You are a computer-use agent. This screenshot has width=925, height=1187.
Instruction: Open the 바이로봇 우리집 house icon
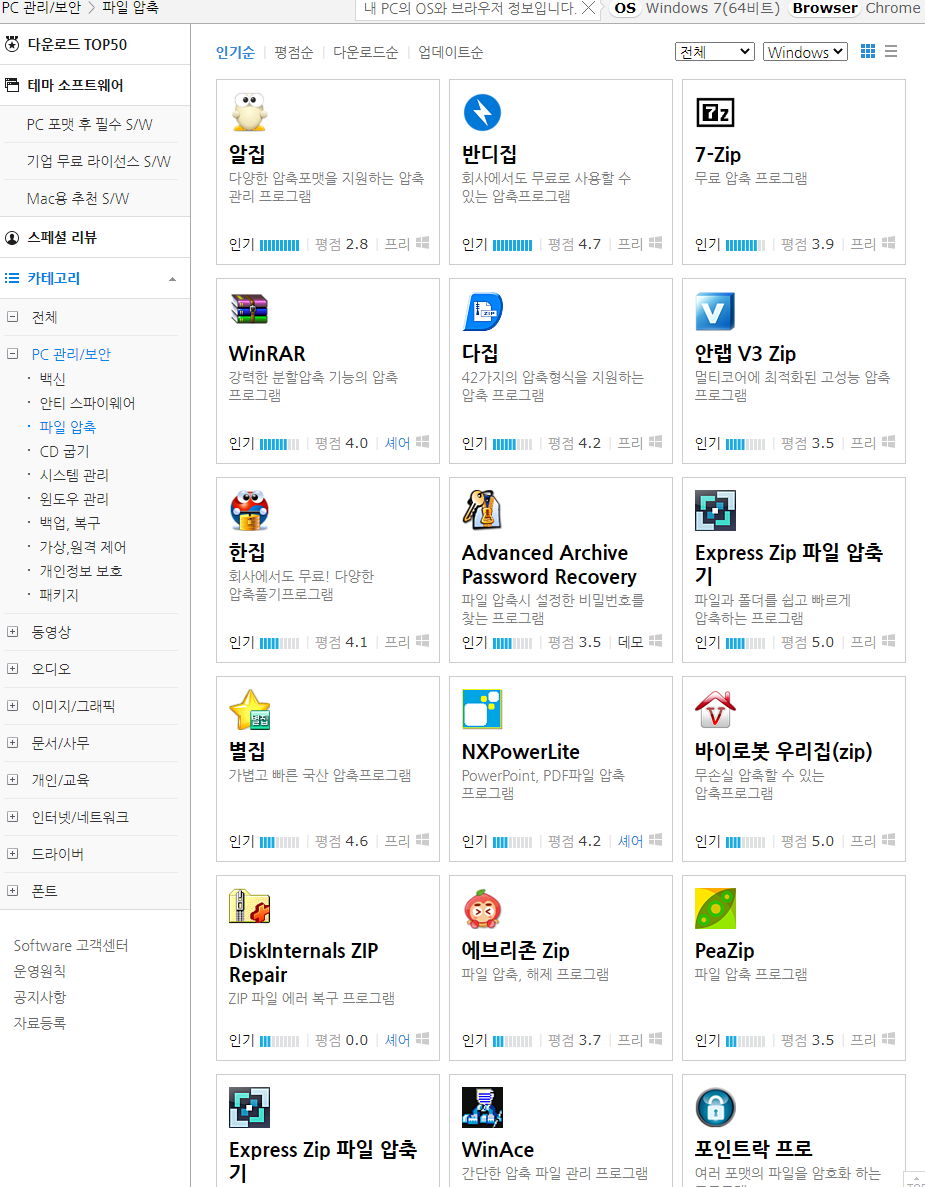coord(715,709)
